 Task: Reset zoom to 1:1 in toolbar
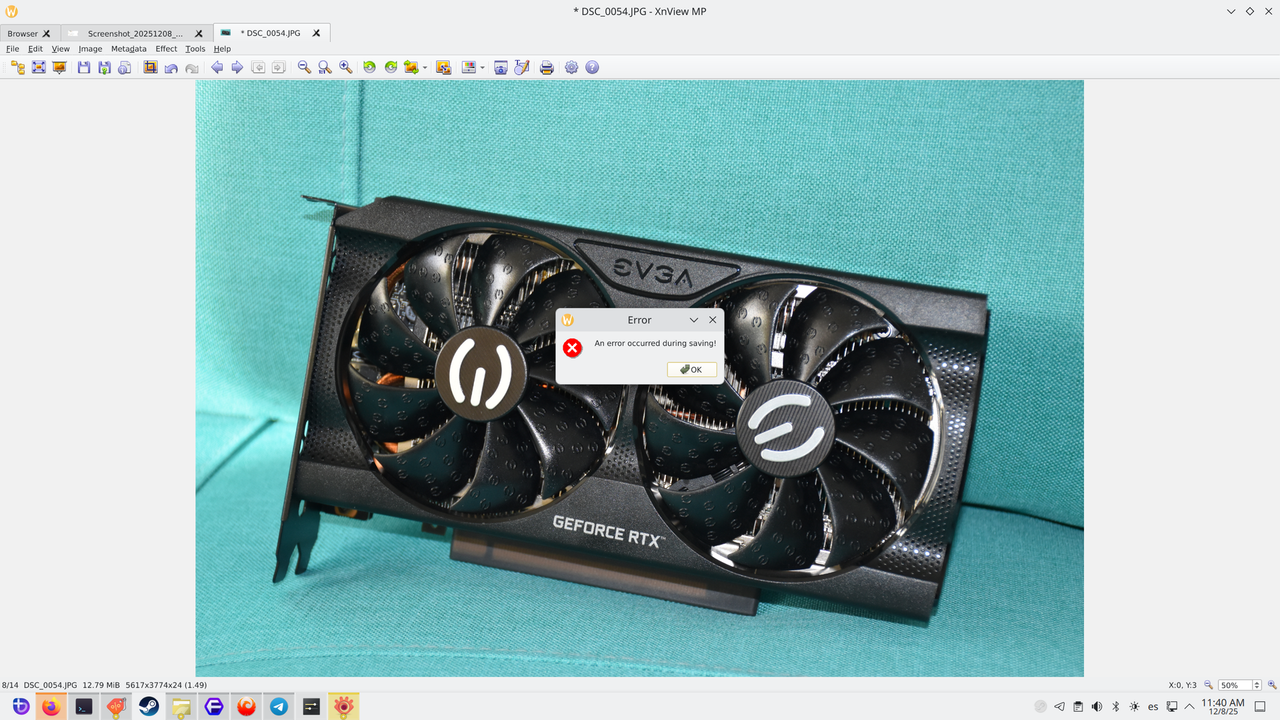[325, 67]
